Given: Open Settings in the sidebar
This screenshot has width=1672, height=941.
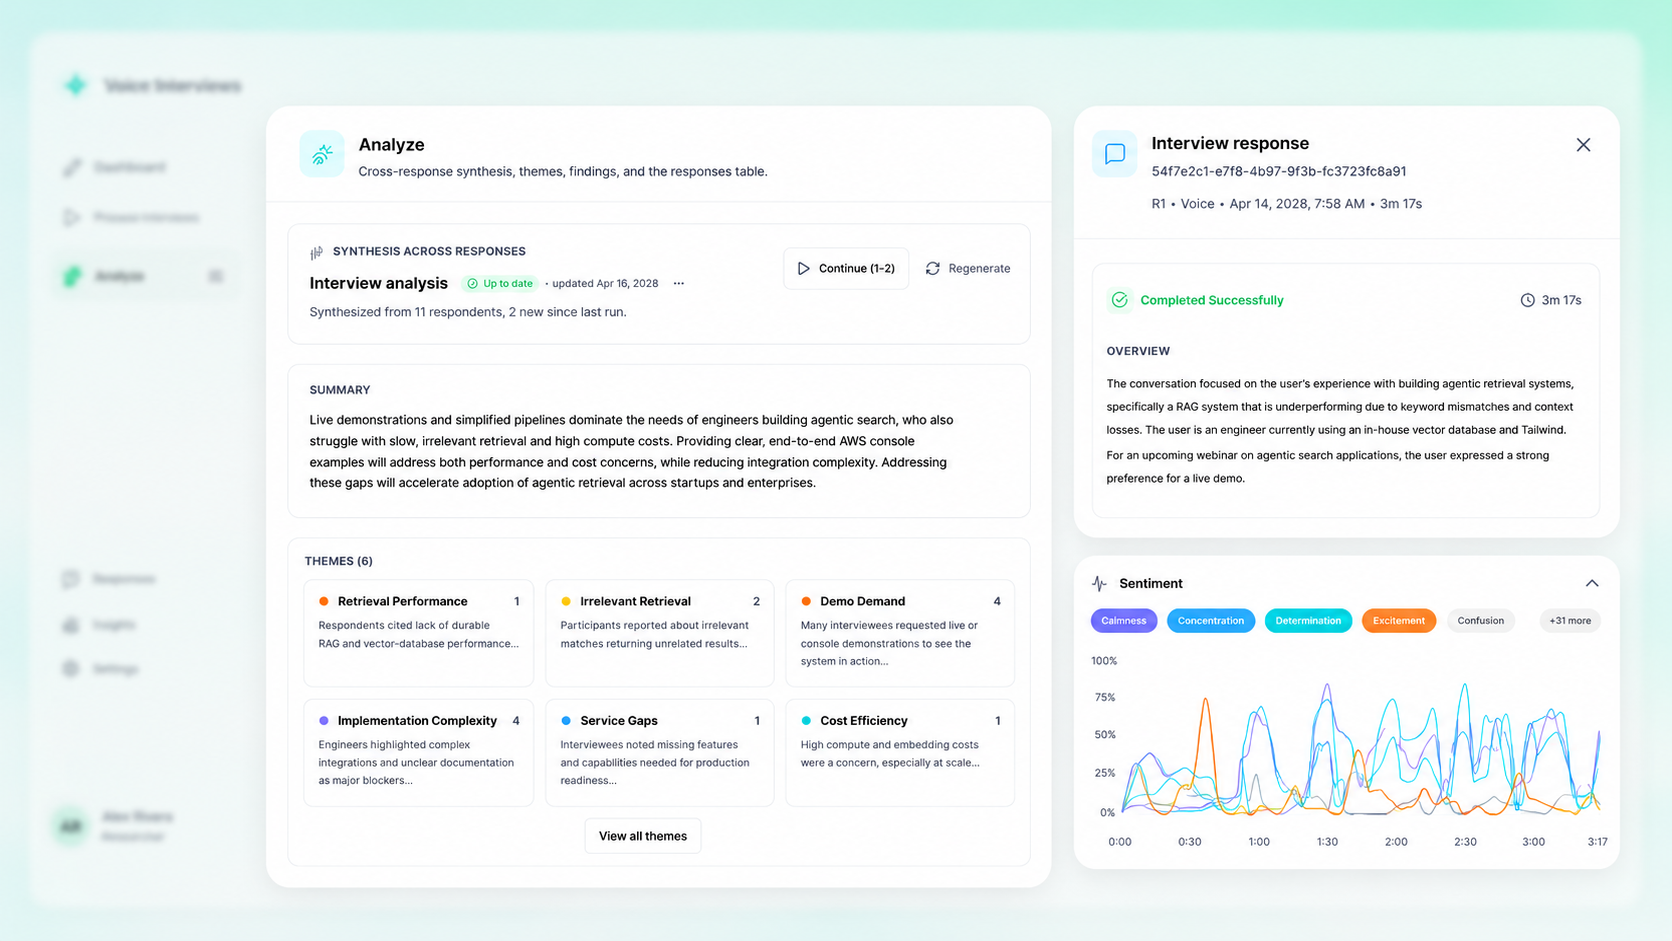Looking at the screenshot, I should tap(102, 669).
